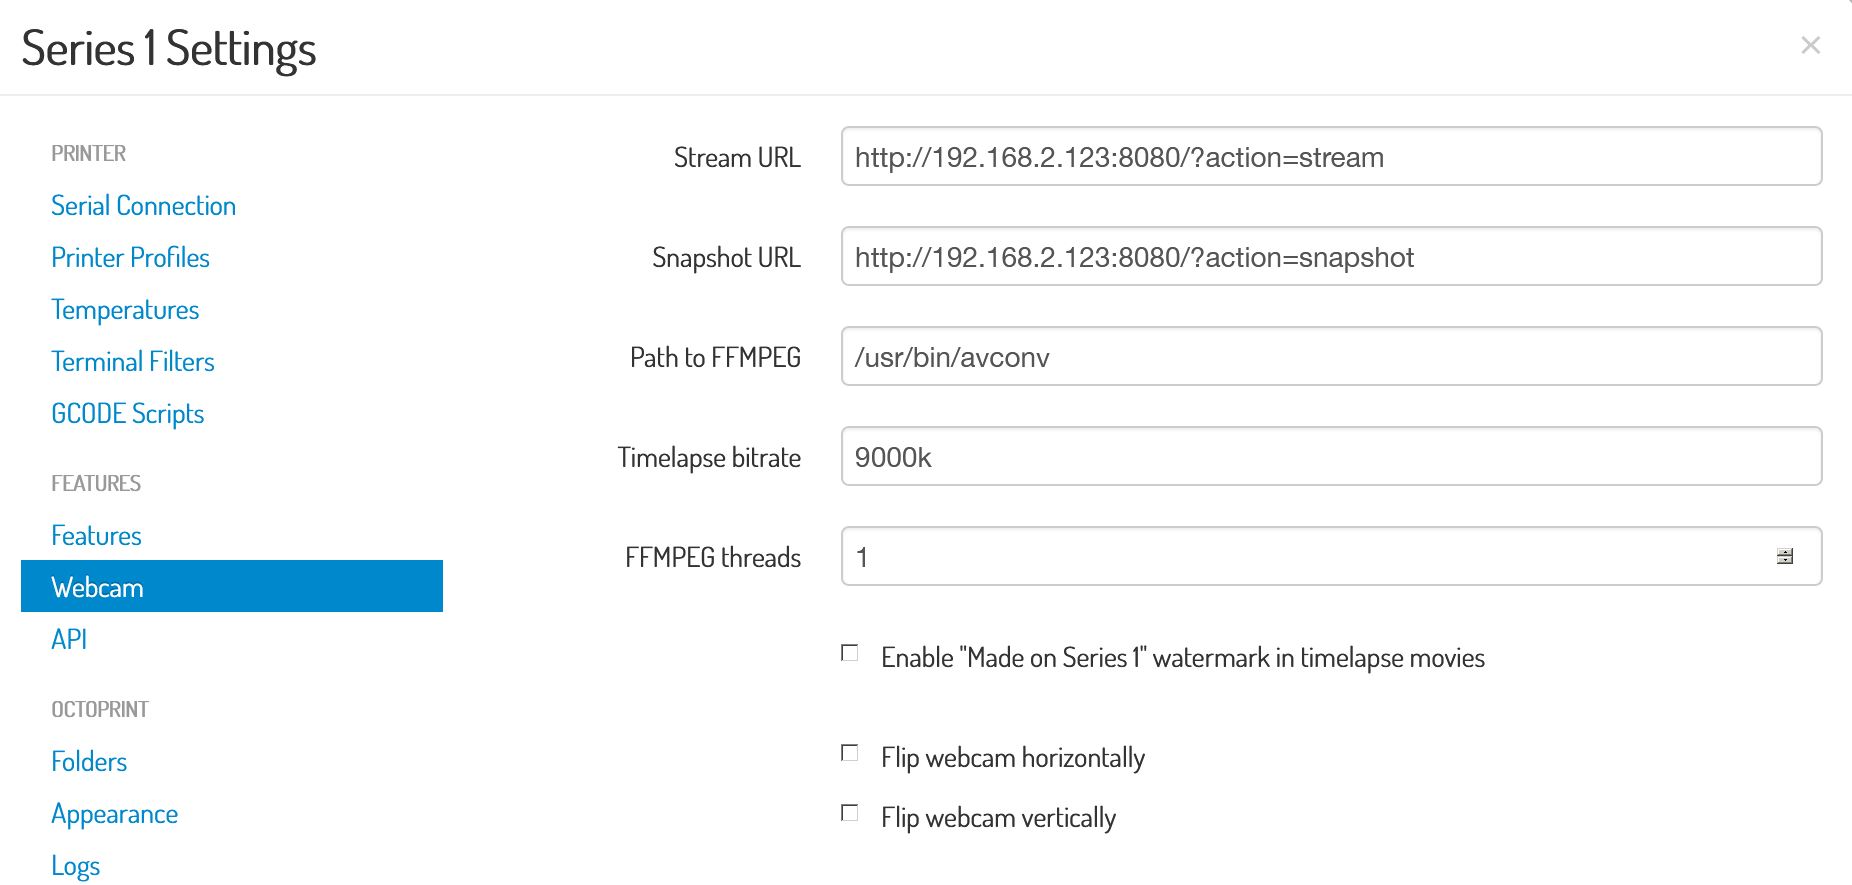Open API settings page
The width and height of the screenshot is (1852, 885).
point(69,639)
